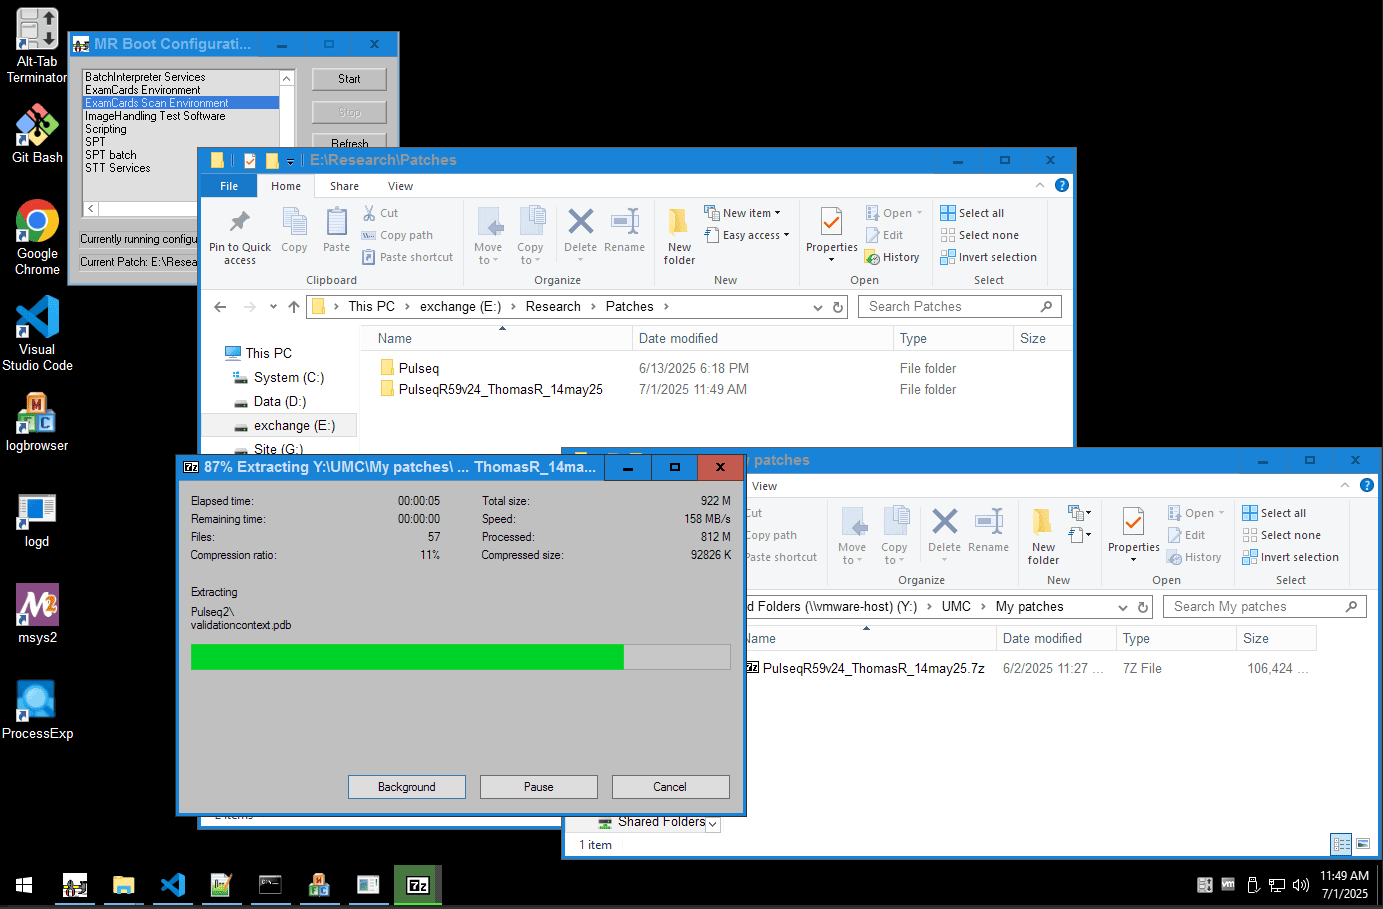Screen dimensions: 1383x909
Task: Sort by Date modified in Patches window
Action: tap(678, 339)
